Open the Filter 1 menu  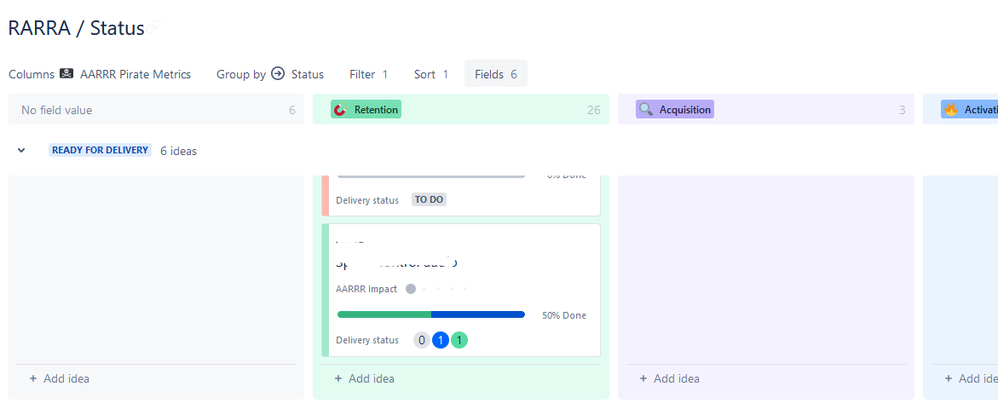point(369,74)
